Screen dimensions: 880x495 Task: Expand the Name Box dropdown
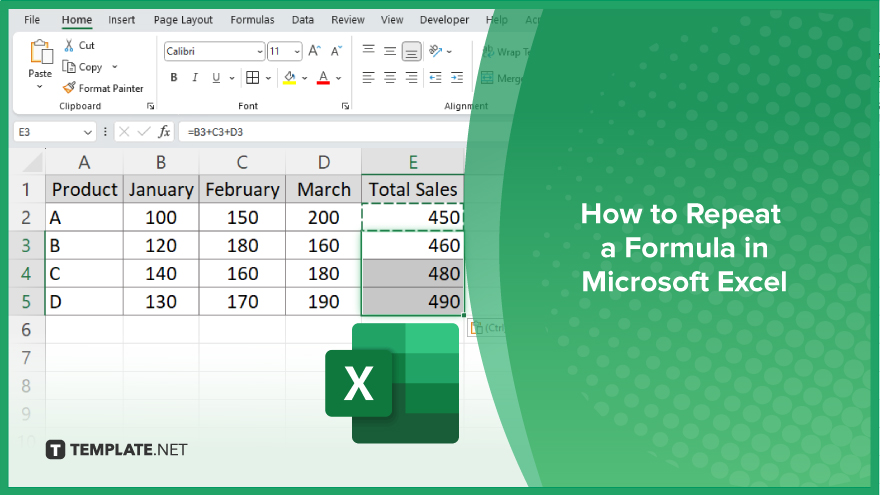[x=88, y=132]
